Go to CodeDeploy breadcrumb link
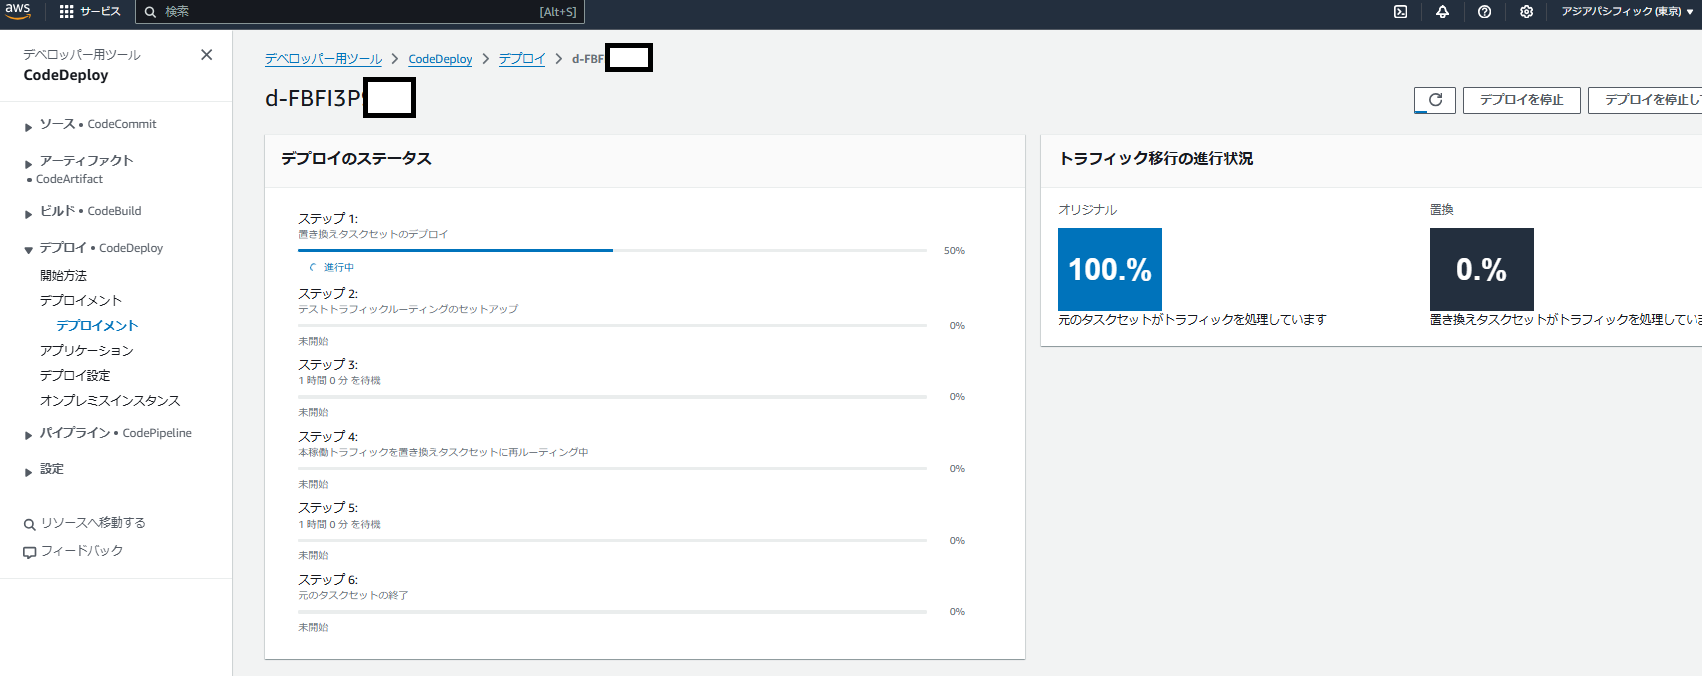 (x=440, y=59)
